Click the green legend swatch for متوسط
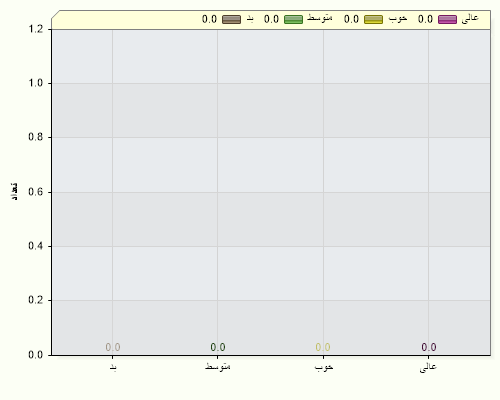 [293, 19]
